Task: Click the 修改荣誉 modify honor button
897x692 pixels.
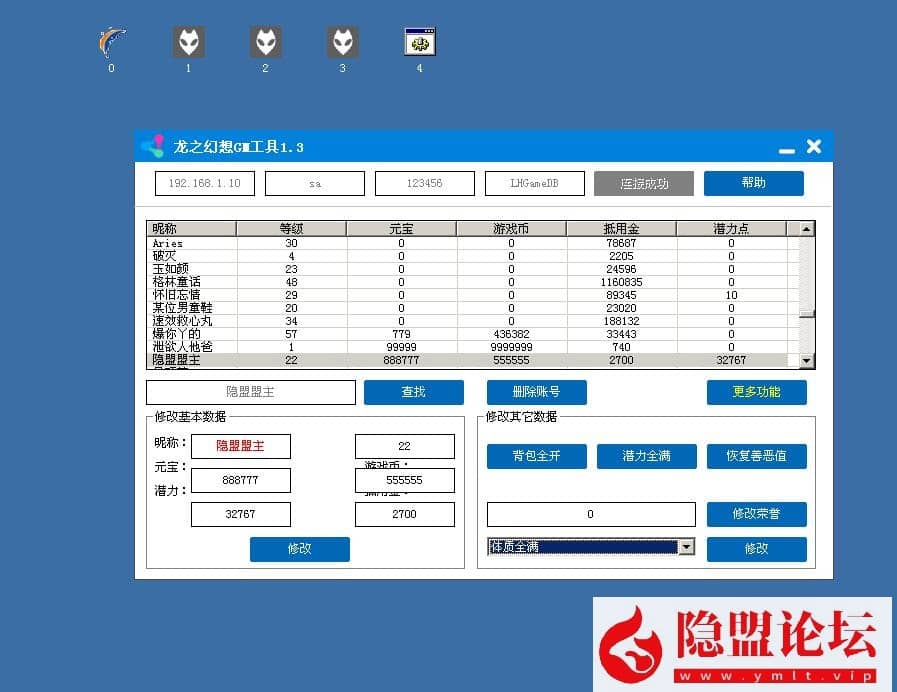Action: click(x=757, y=513)
